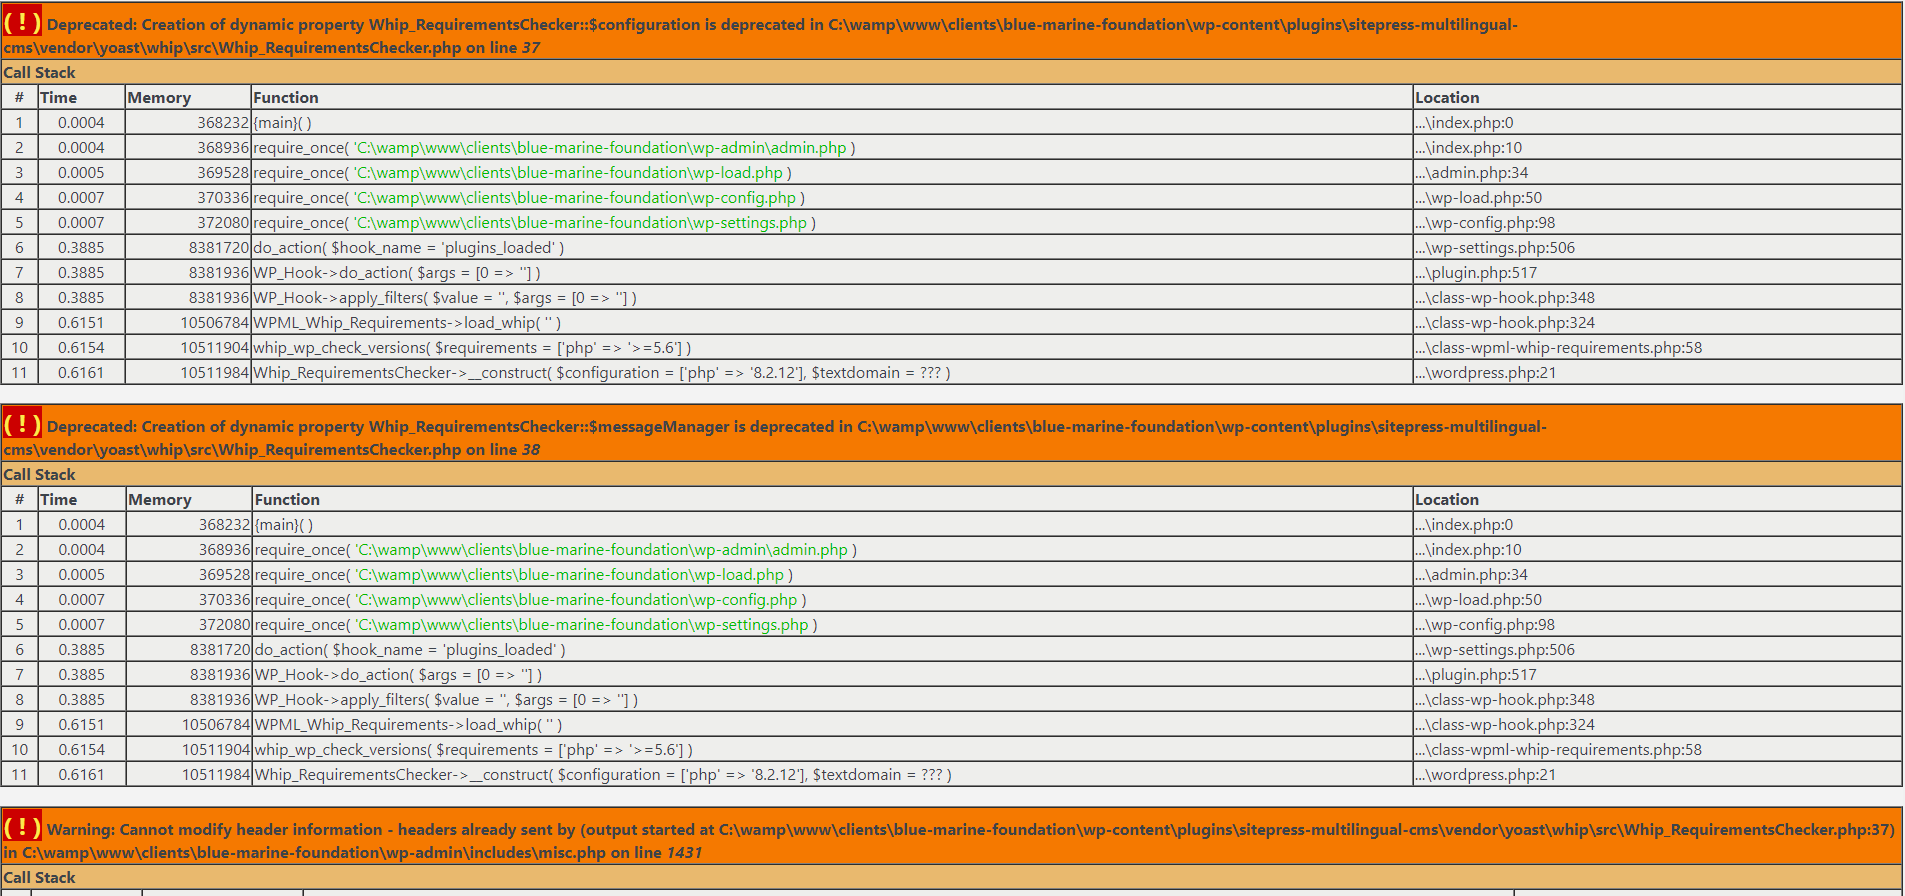Click the exclamation icon beside 'Cannot modify header information' warning
The height and width of the screenshot is (896, 1905).
point(22,826)
